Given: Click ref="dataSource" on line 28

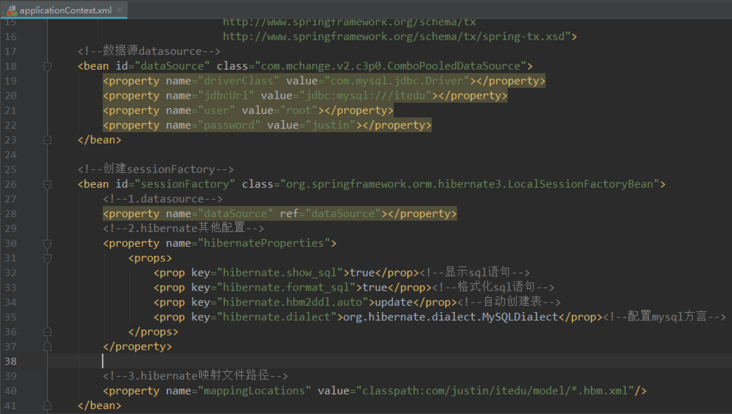Looking at the screenshot, I should (x=331, y=214).
